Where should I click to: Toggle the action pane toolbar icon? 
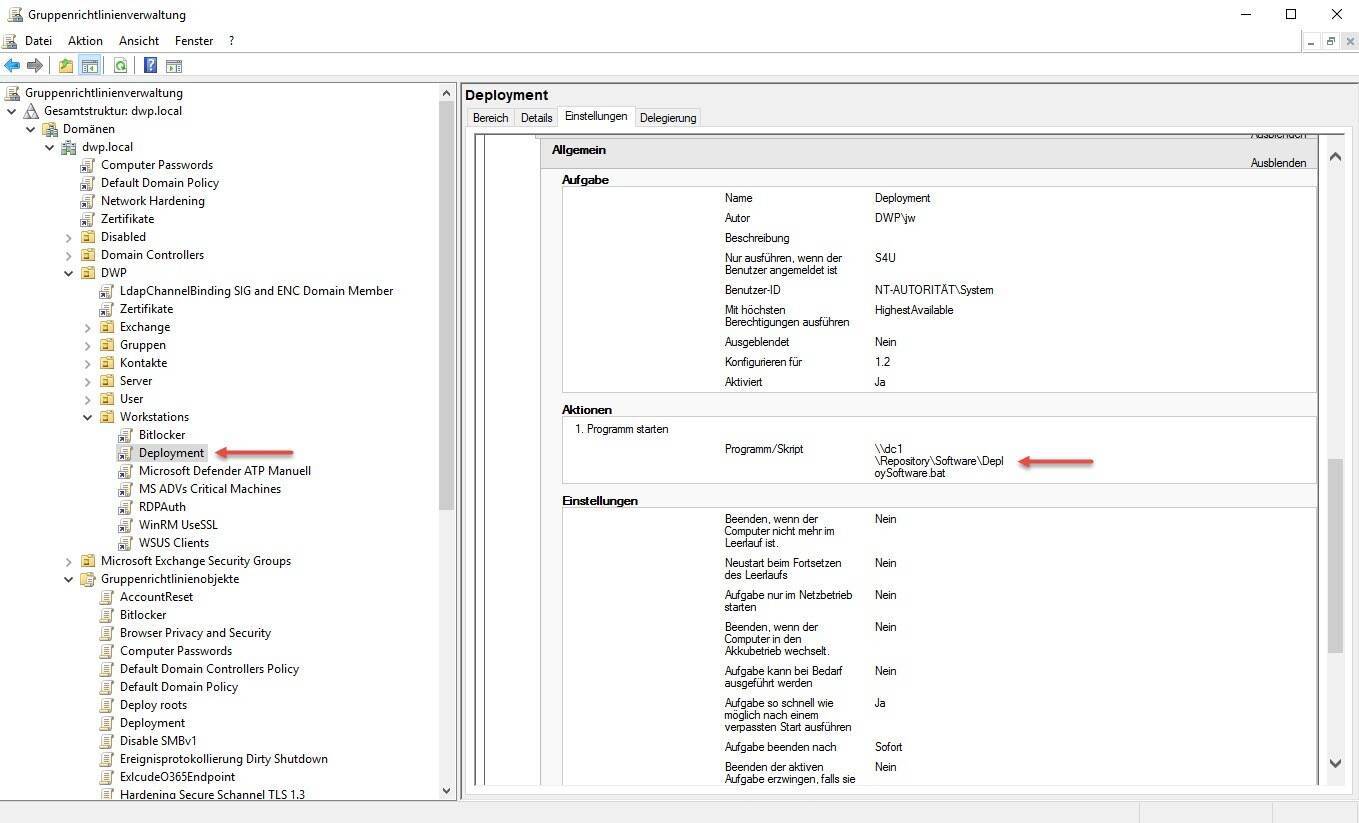point(174,66)
